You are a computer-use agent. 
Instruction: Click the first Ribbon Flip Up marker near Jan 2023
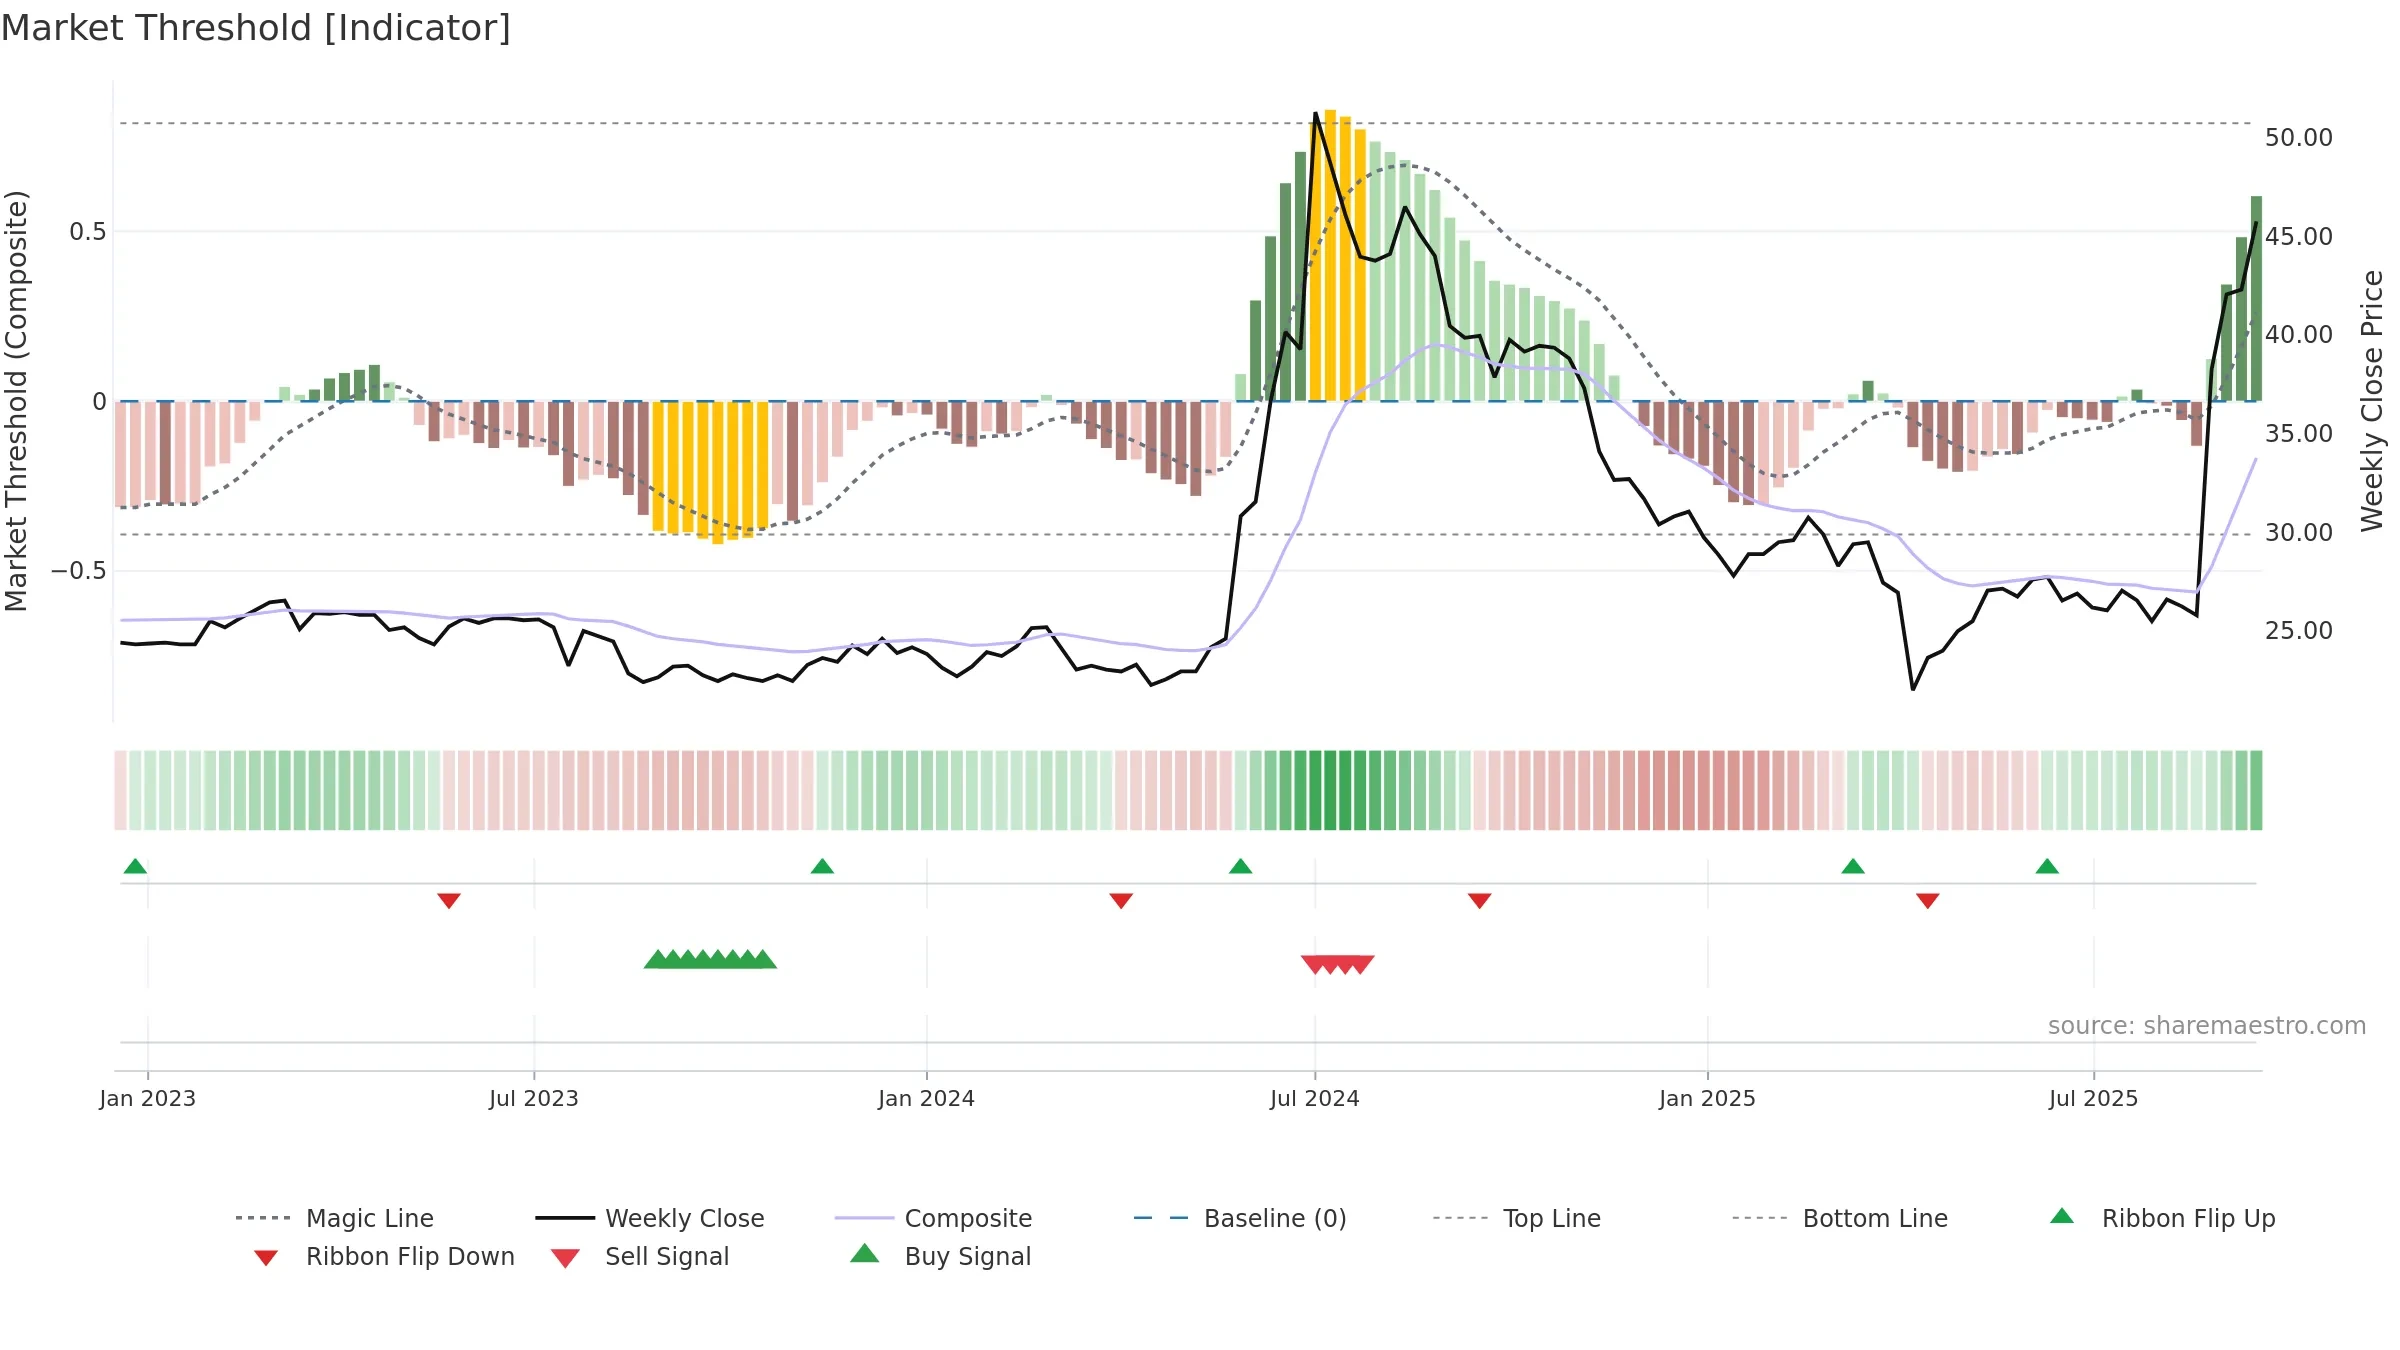[x=135, y=866]
